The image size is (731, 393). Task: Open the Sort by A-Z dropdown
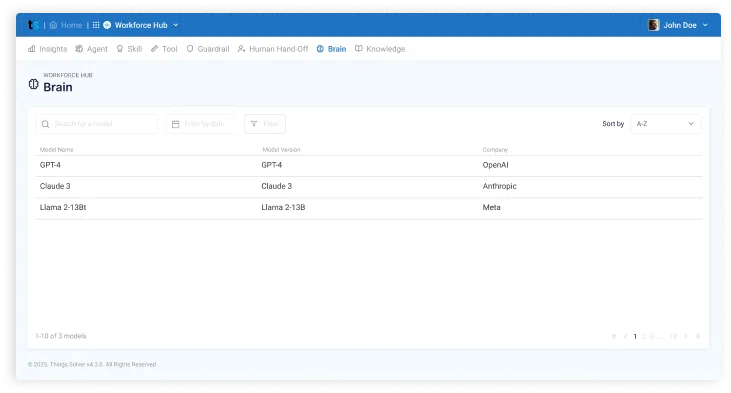pyautogui.click(x=666, y=124)
